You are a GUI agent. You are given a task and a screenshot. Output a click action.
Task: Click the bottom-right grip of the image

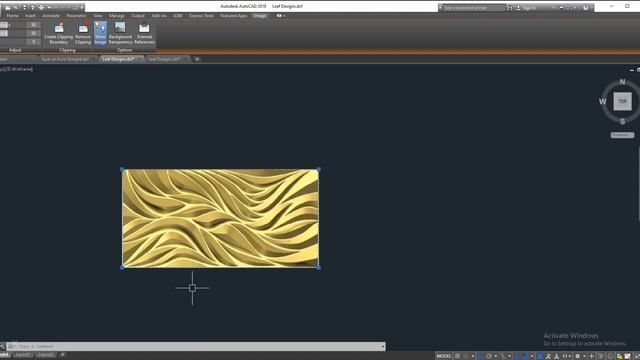(x=318, y=268)
